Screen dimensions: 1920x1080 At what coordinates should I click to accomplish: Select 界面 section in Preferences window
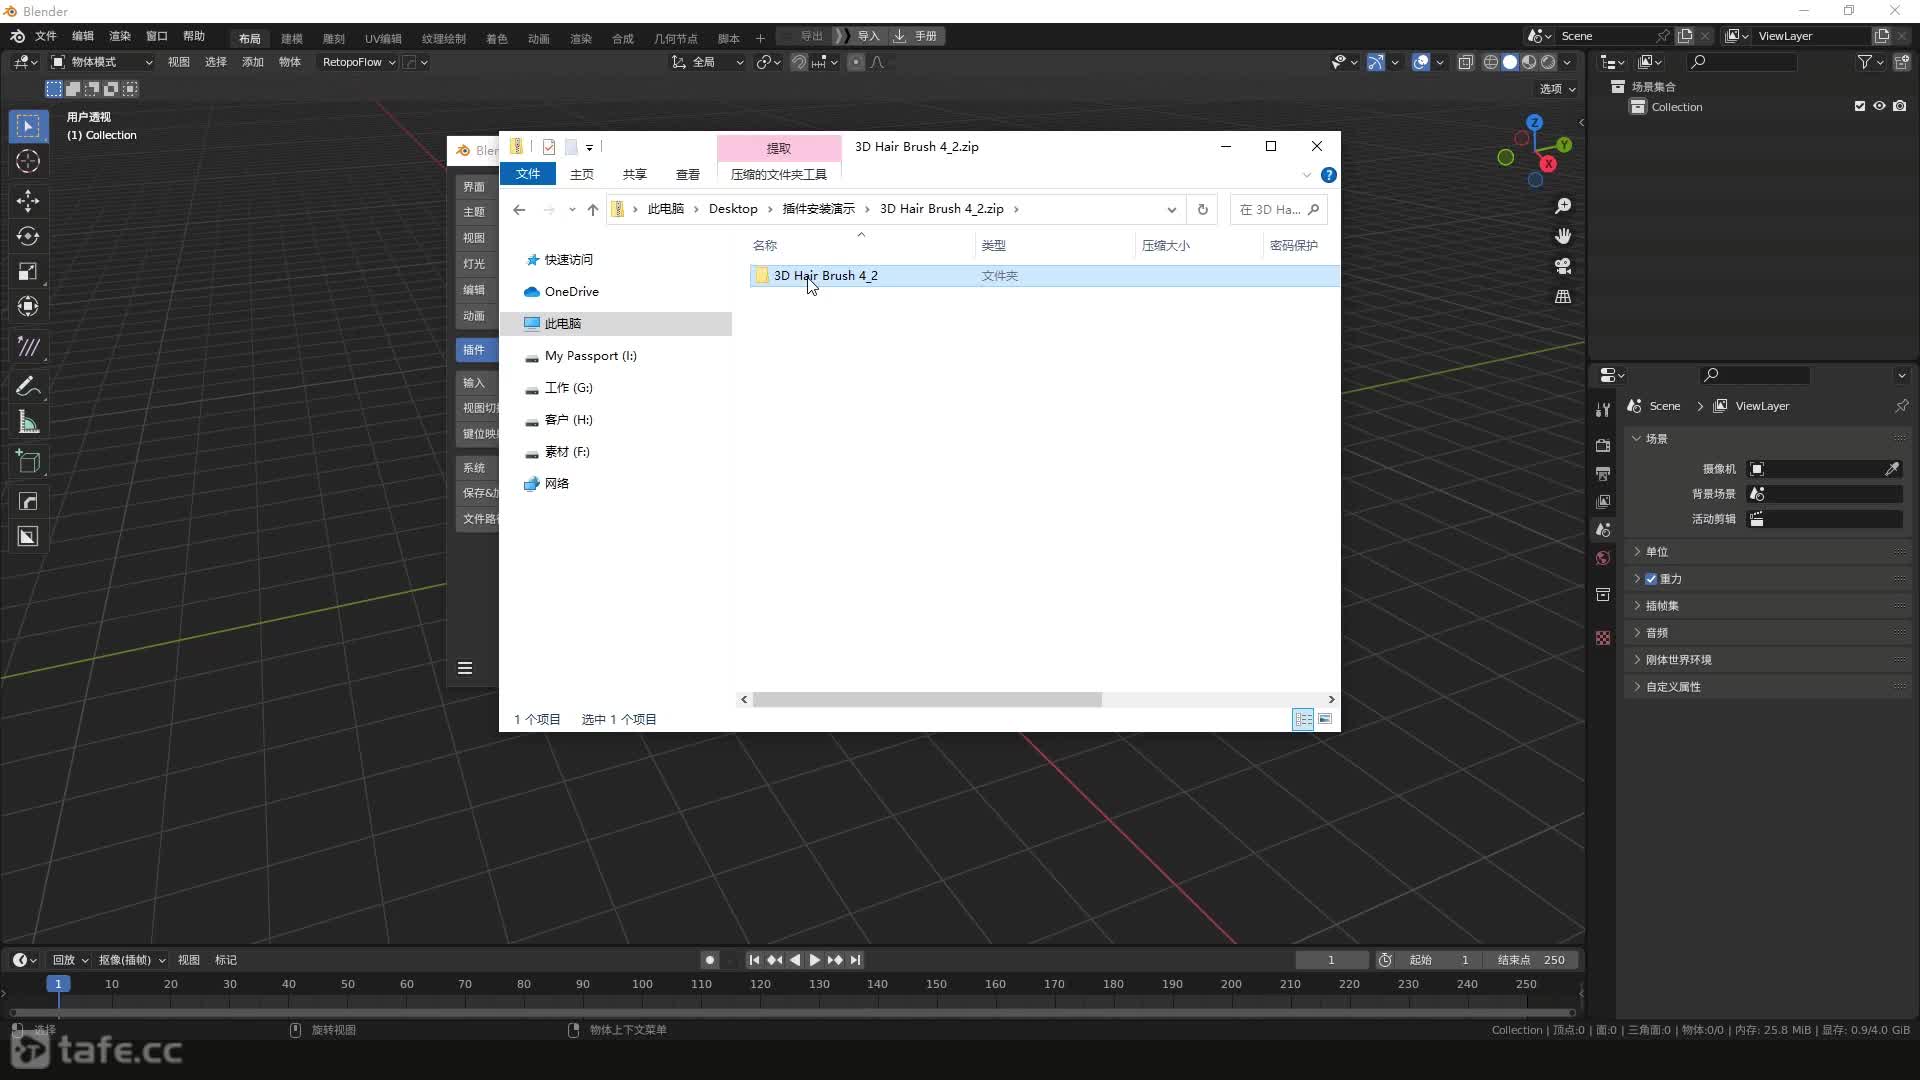pyautogui.click(x=476, y=187)
